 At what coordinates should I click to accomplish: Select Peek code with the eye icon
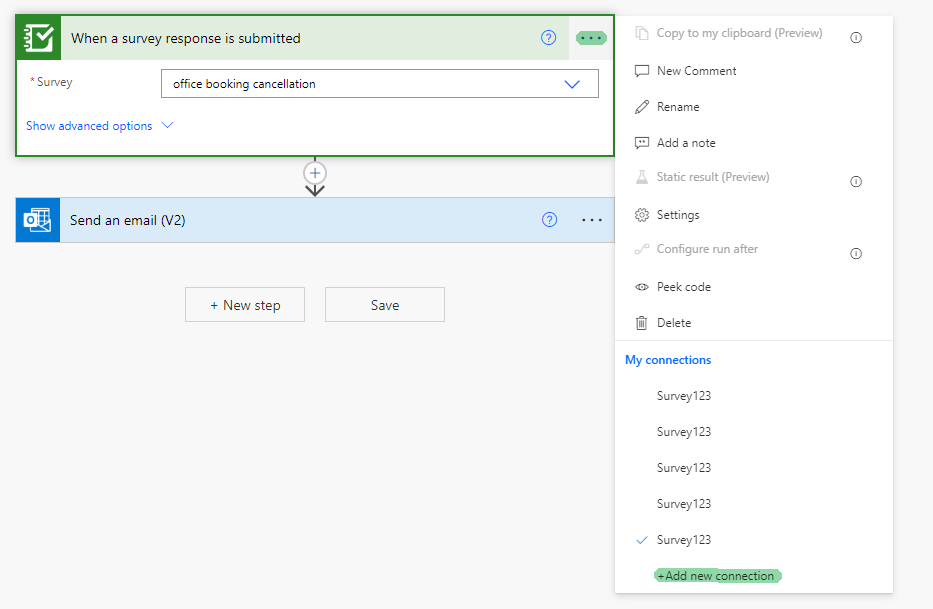(x=641, y=286)
